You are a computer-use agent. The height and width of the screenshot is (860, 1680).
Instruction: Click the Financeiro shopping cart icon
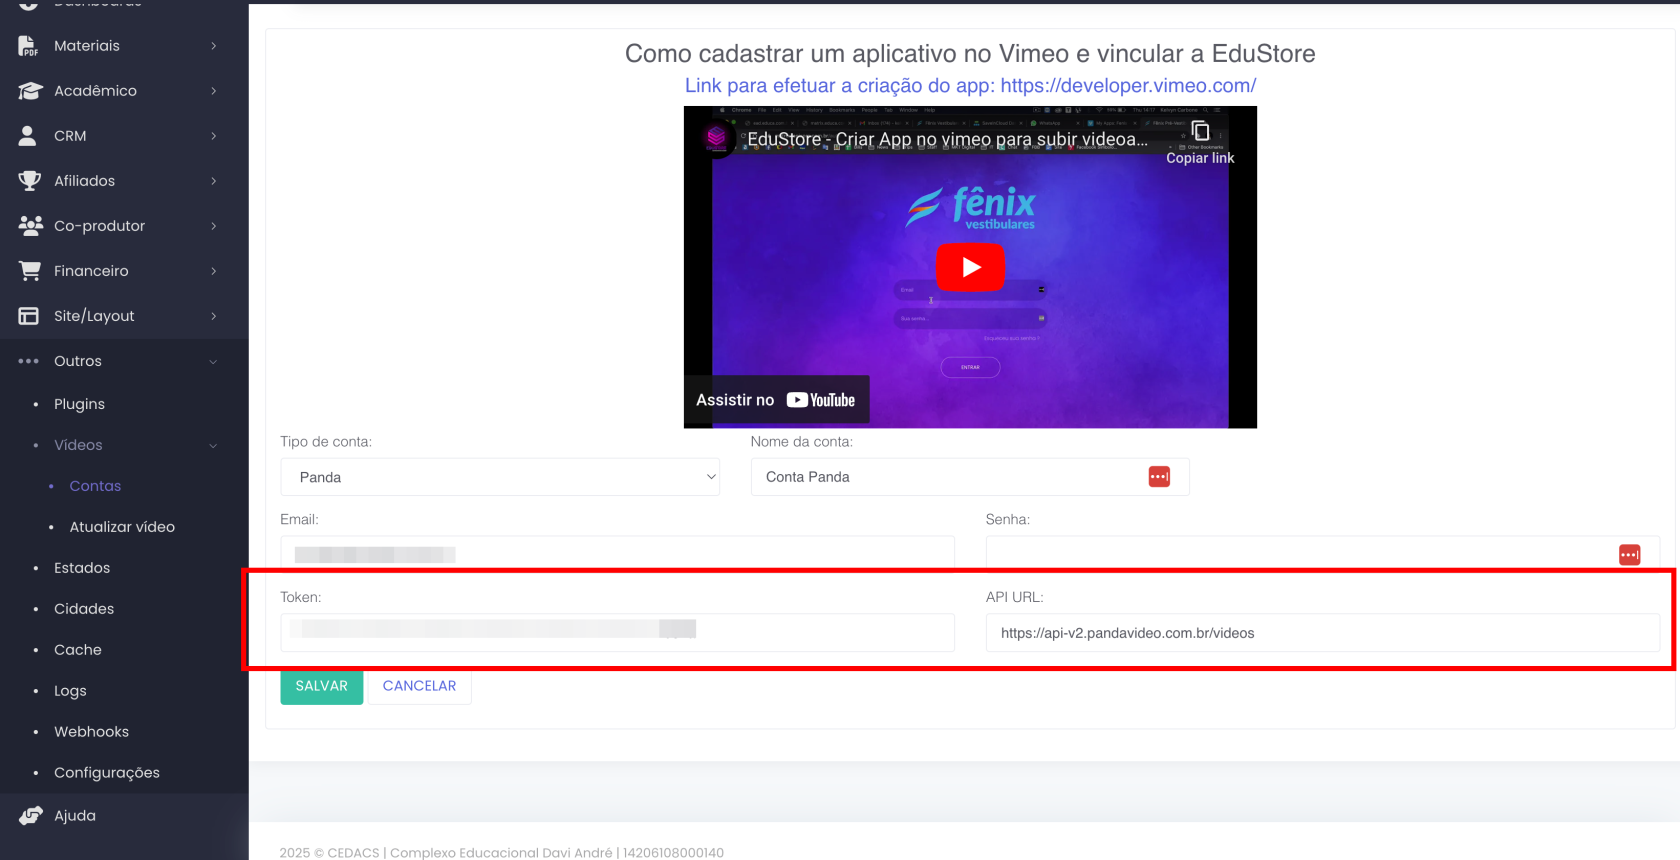tap(30, 271)
